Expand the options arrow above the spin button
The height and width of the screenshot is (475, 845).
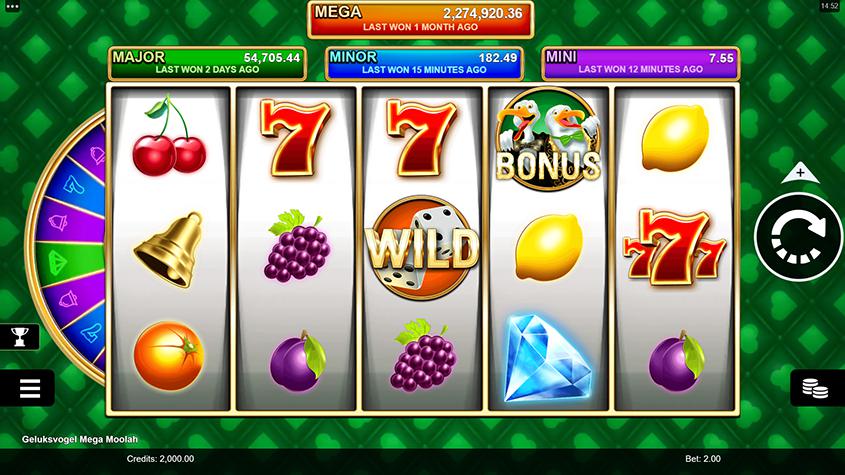point(800,173)
